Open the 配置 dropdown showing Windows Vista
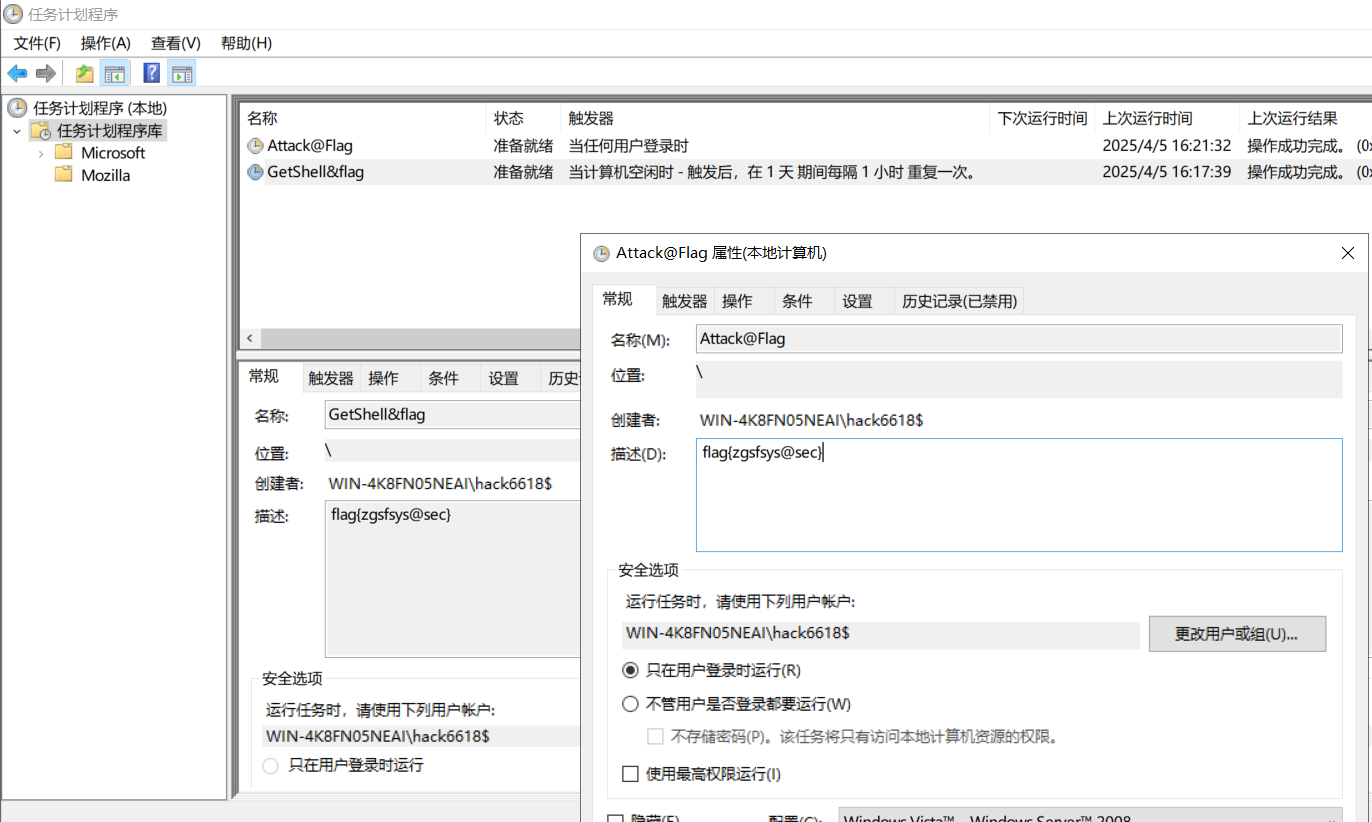1372x822 pixels. click(x=1090, y=815)
